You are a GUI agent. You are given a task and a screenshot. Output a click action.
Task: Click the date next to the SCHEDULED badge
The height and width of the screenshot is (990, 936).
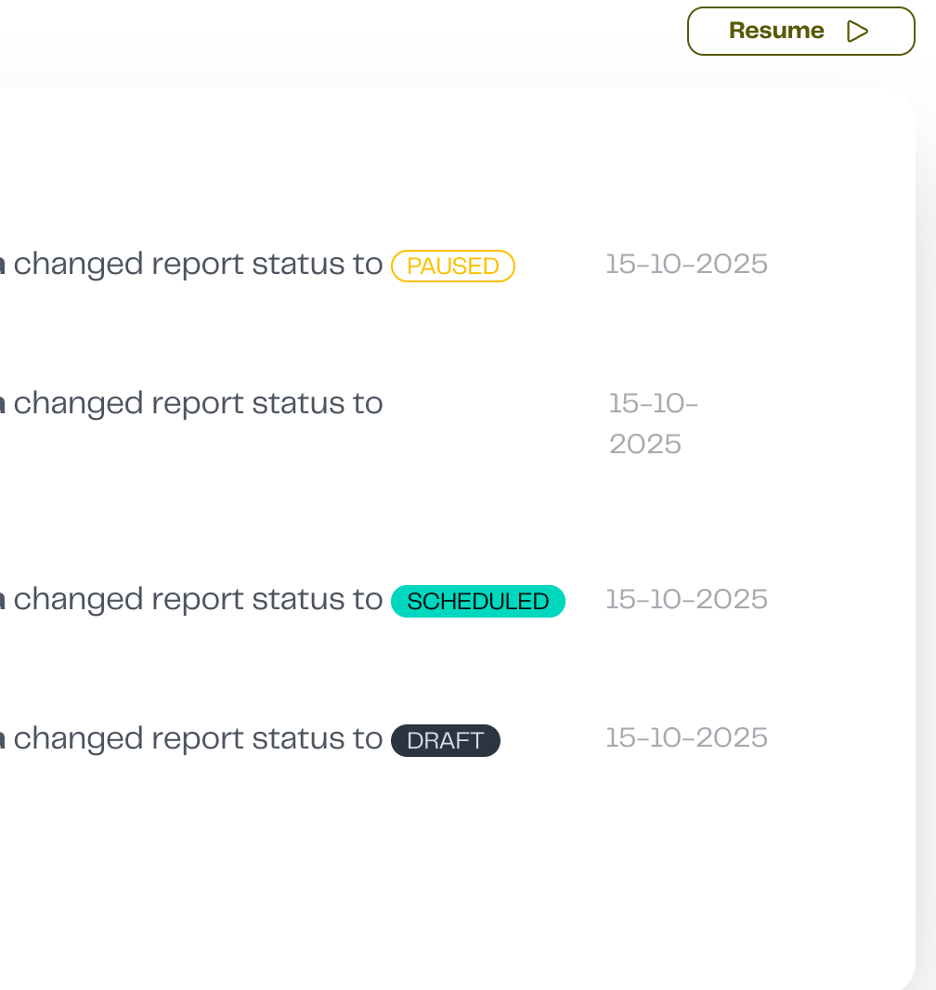687,599
